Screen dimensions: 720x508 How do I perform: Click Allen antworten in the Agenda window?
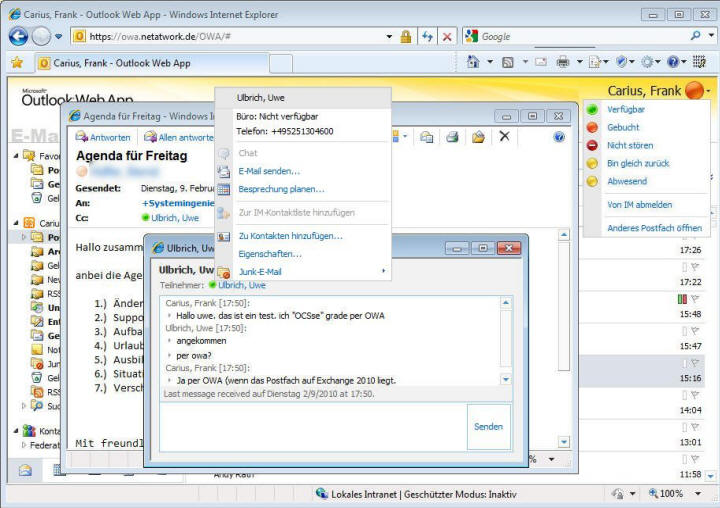(x=179, y=137)
